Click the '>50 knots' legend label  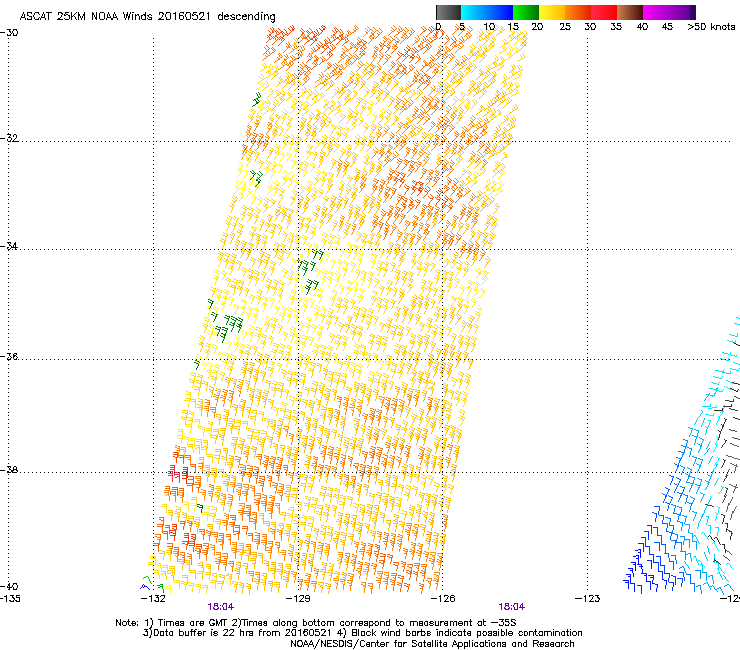pyautogui.click(x=711, y=26)
